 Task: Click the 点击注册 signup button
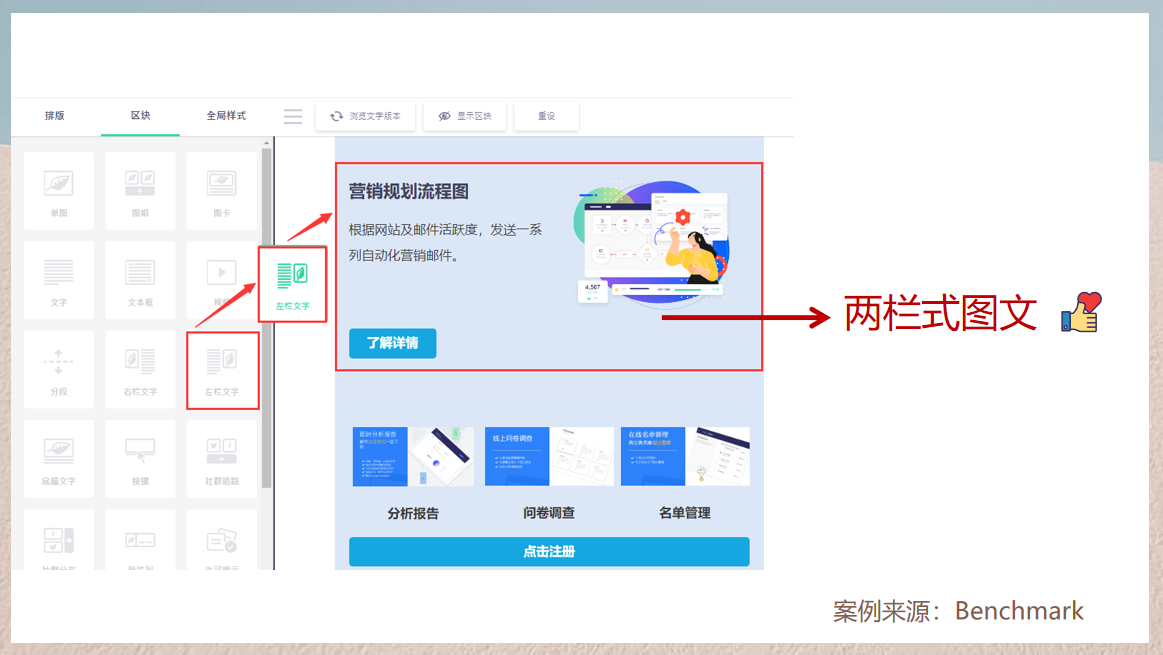548,552
